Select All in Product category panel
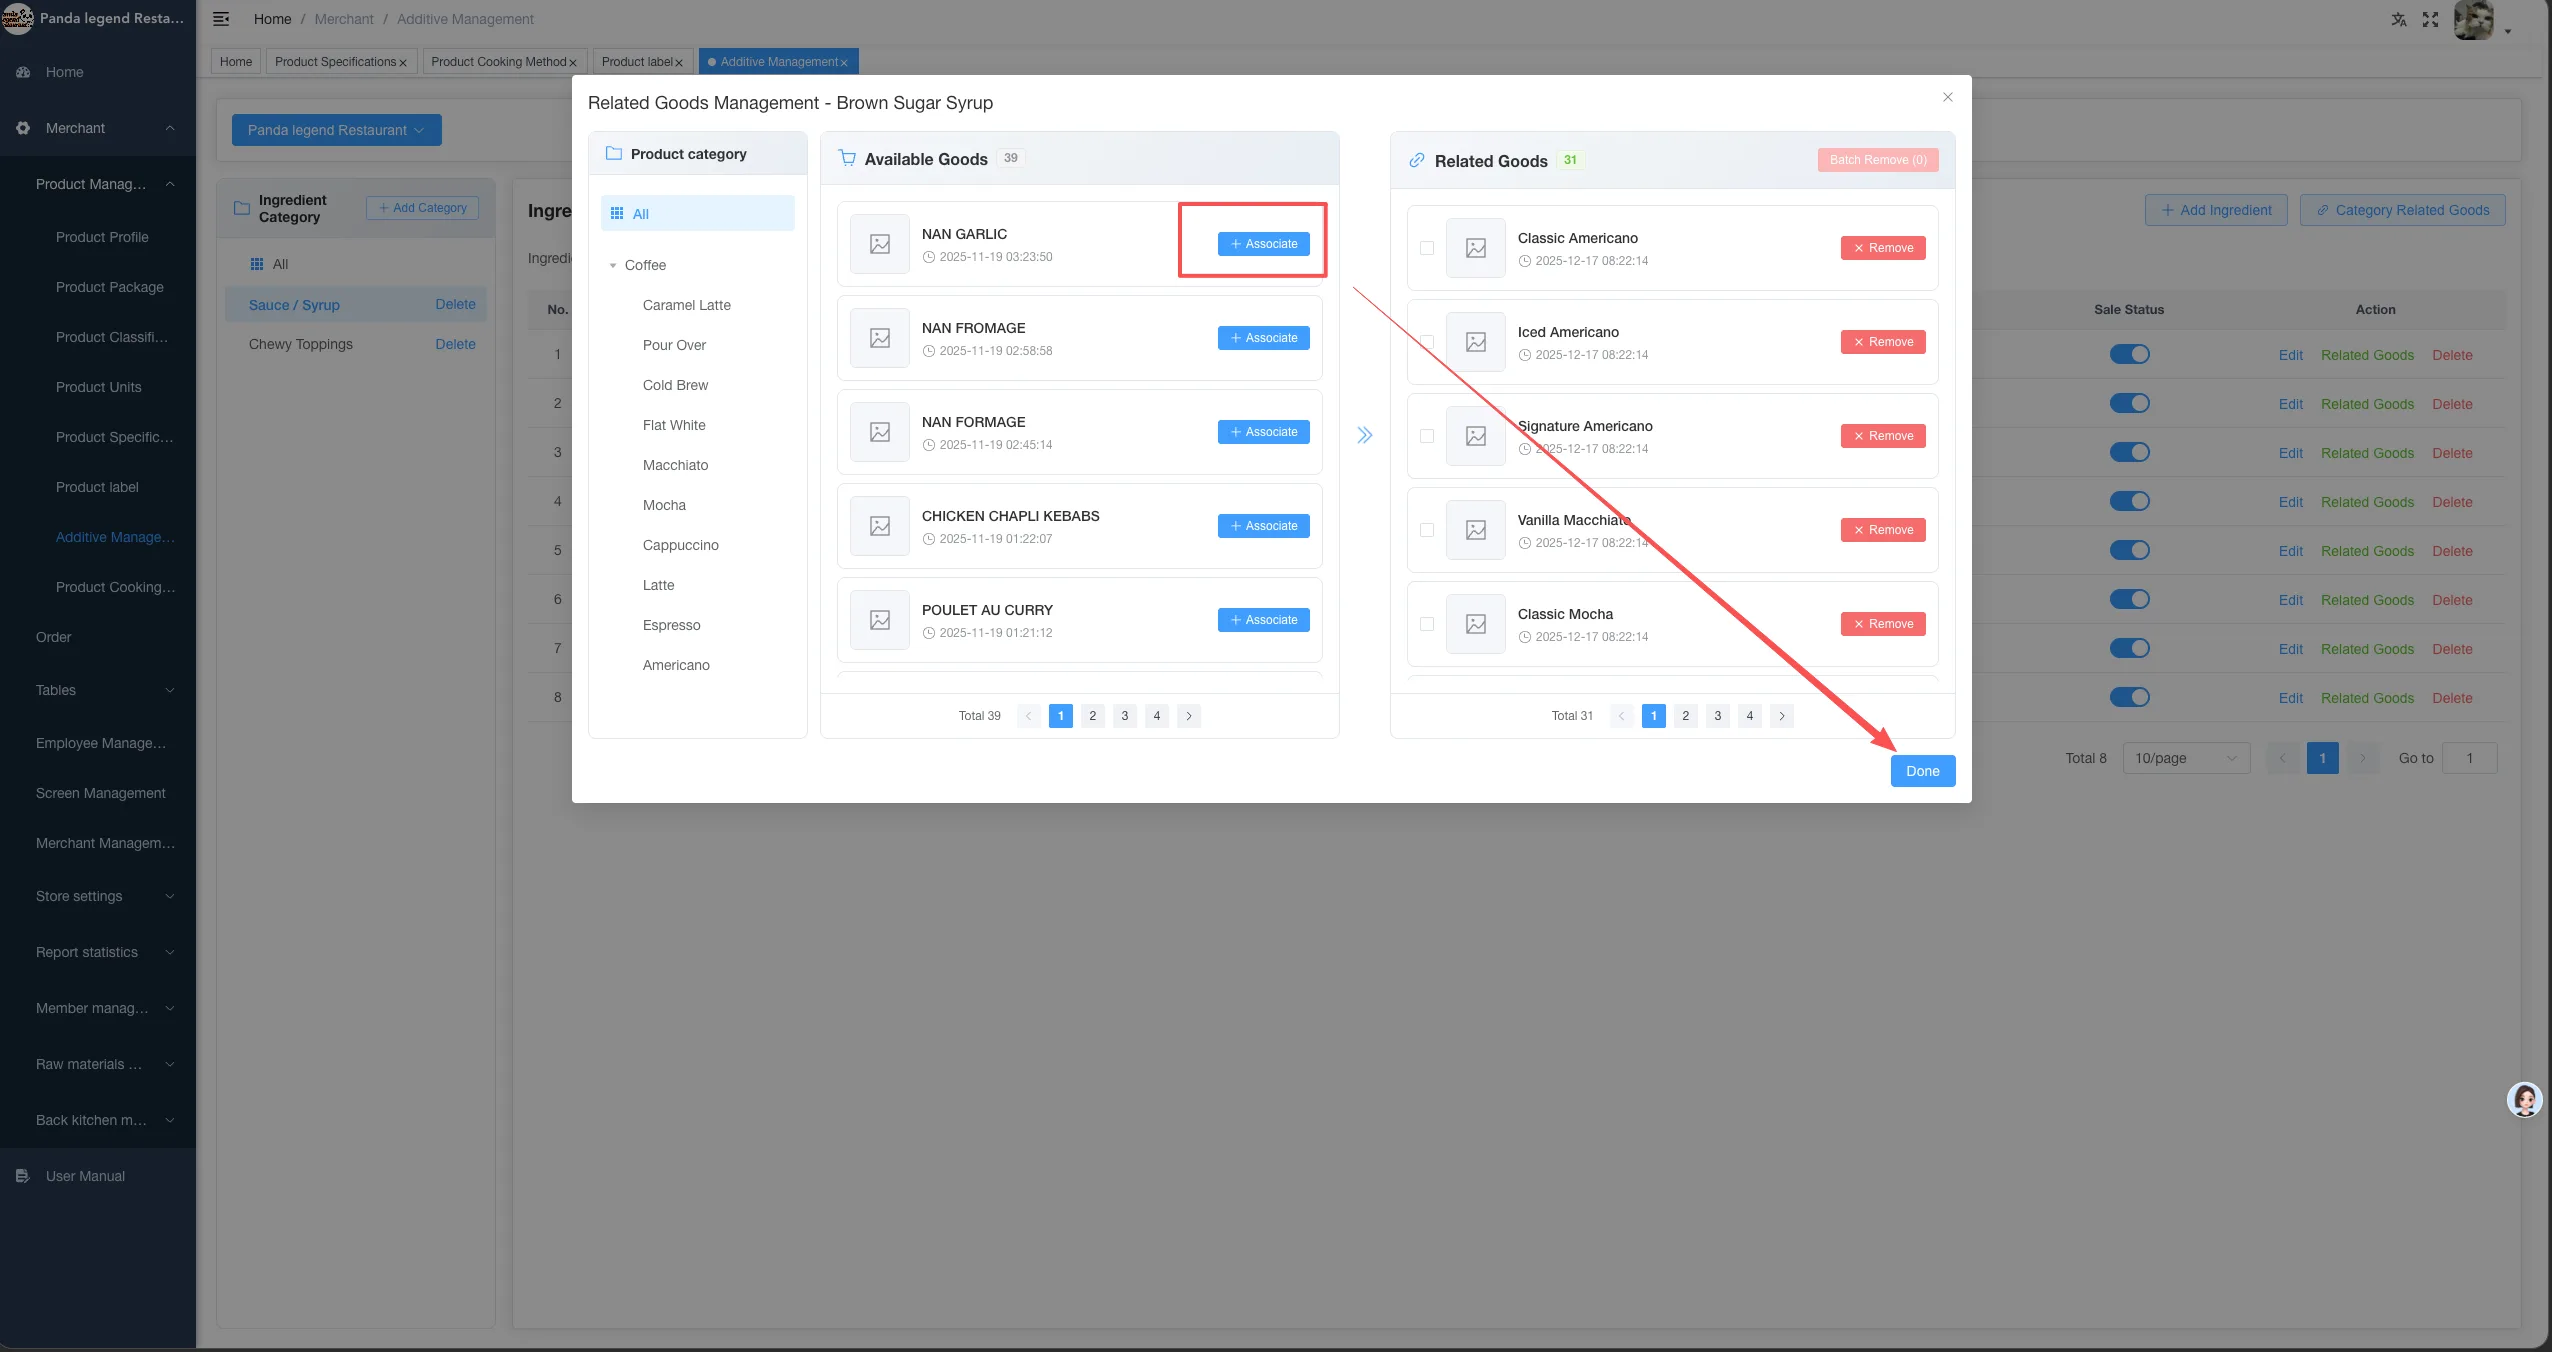Viewport: 2552px width, 1352px height. click(698, 214)
